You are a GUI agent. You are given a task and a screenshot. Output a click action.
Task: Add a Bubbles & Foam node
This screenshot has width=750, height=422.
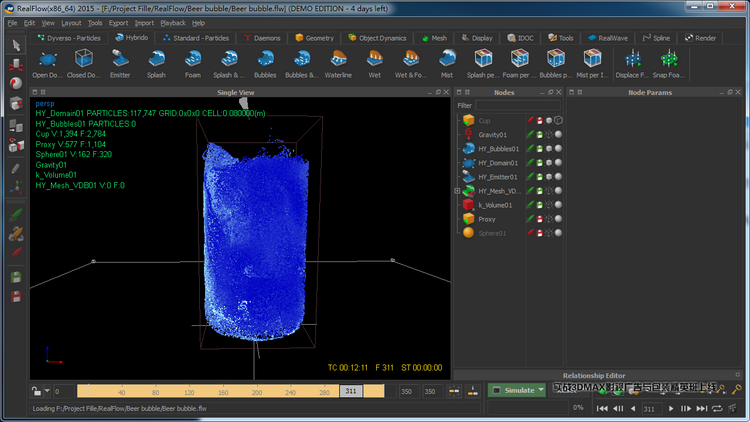coord(302,64)
